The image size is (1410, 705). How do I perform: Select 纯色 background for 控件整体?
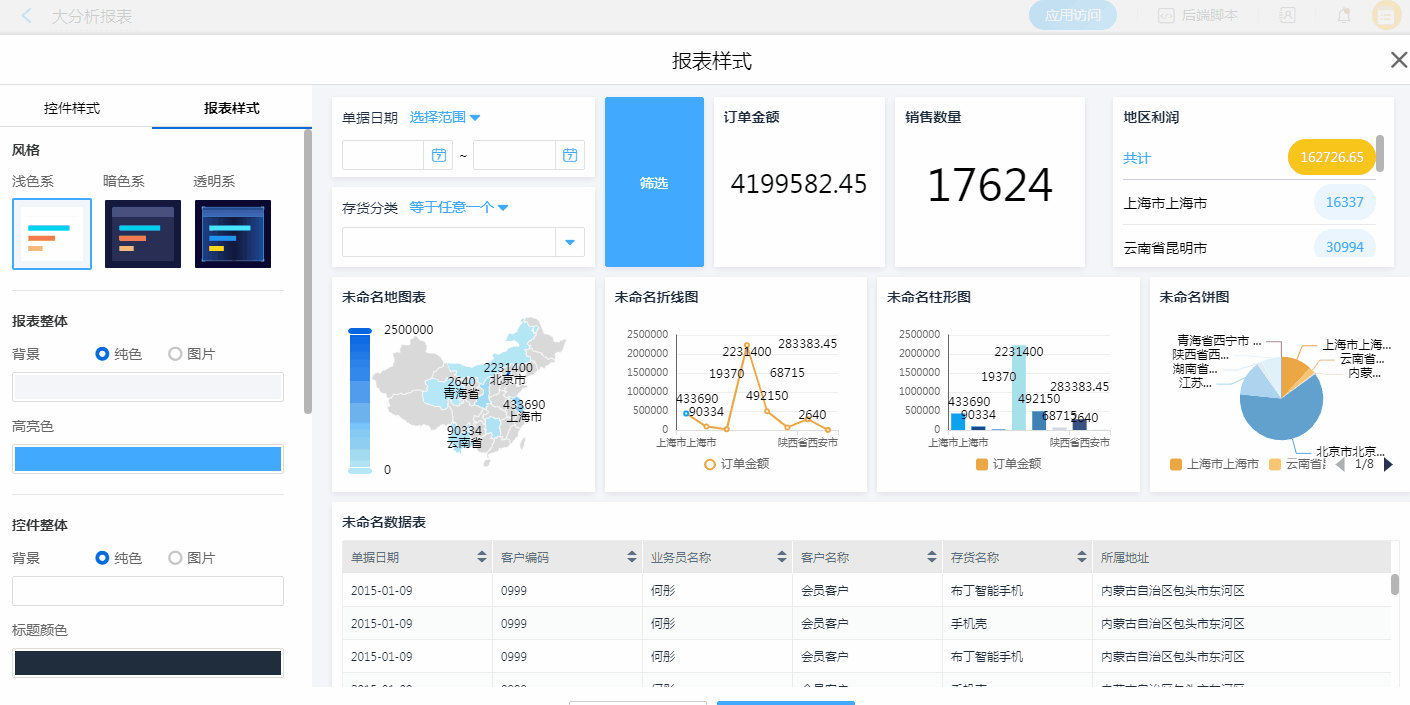coord(102,558)
